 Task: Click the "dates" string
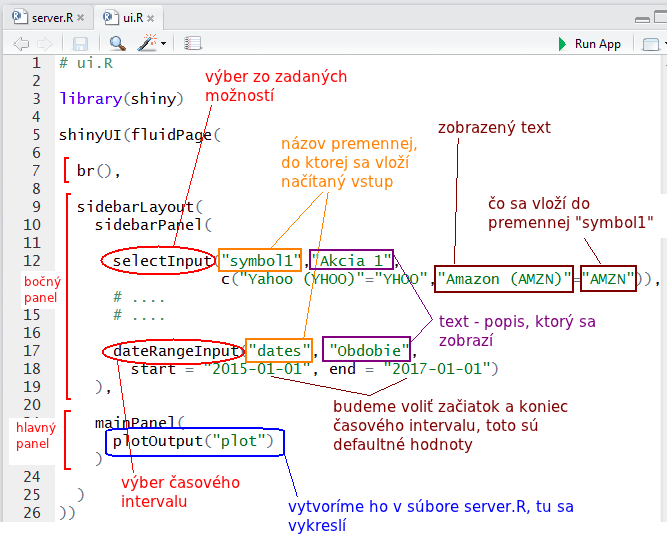click(x=279, y=351)
